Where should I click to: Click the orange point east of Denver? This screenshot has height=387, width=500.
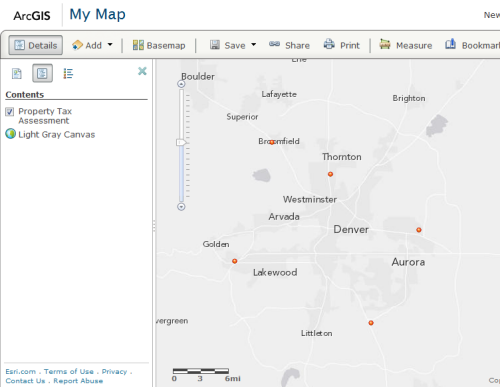(419, 230)
